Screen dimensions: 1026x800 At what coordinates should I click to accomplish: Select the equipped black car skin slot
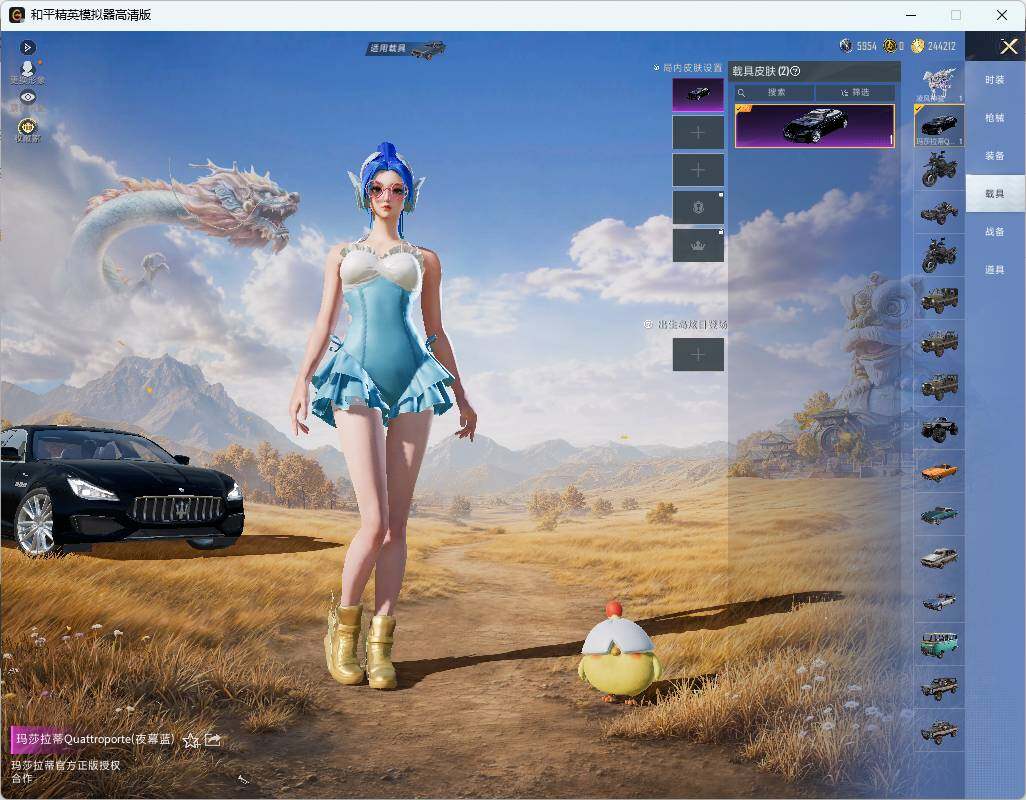pyautogui.click(x=698, y=95)
